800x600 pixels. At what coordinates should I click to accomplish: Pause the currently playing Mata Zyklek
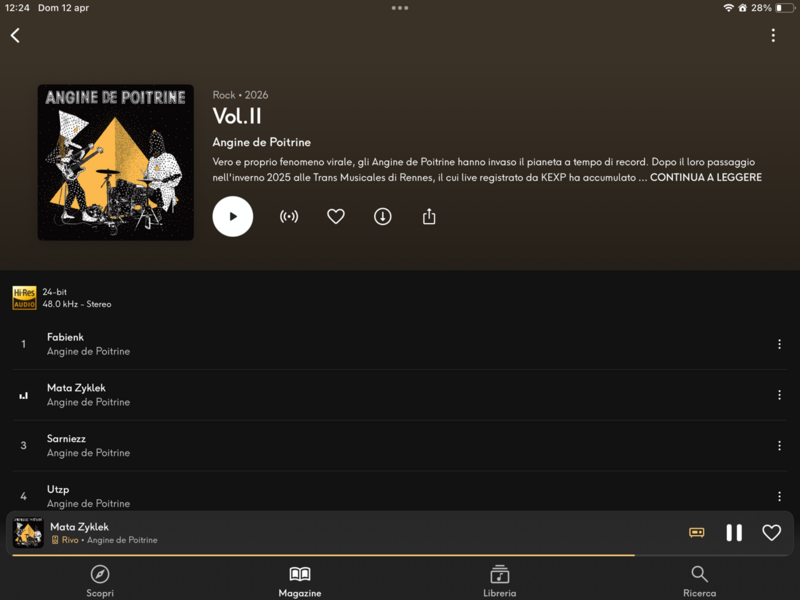(734, 533)
